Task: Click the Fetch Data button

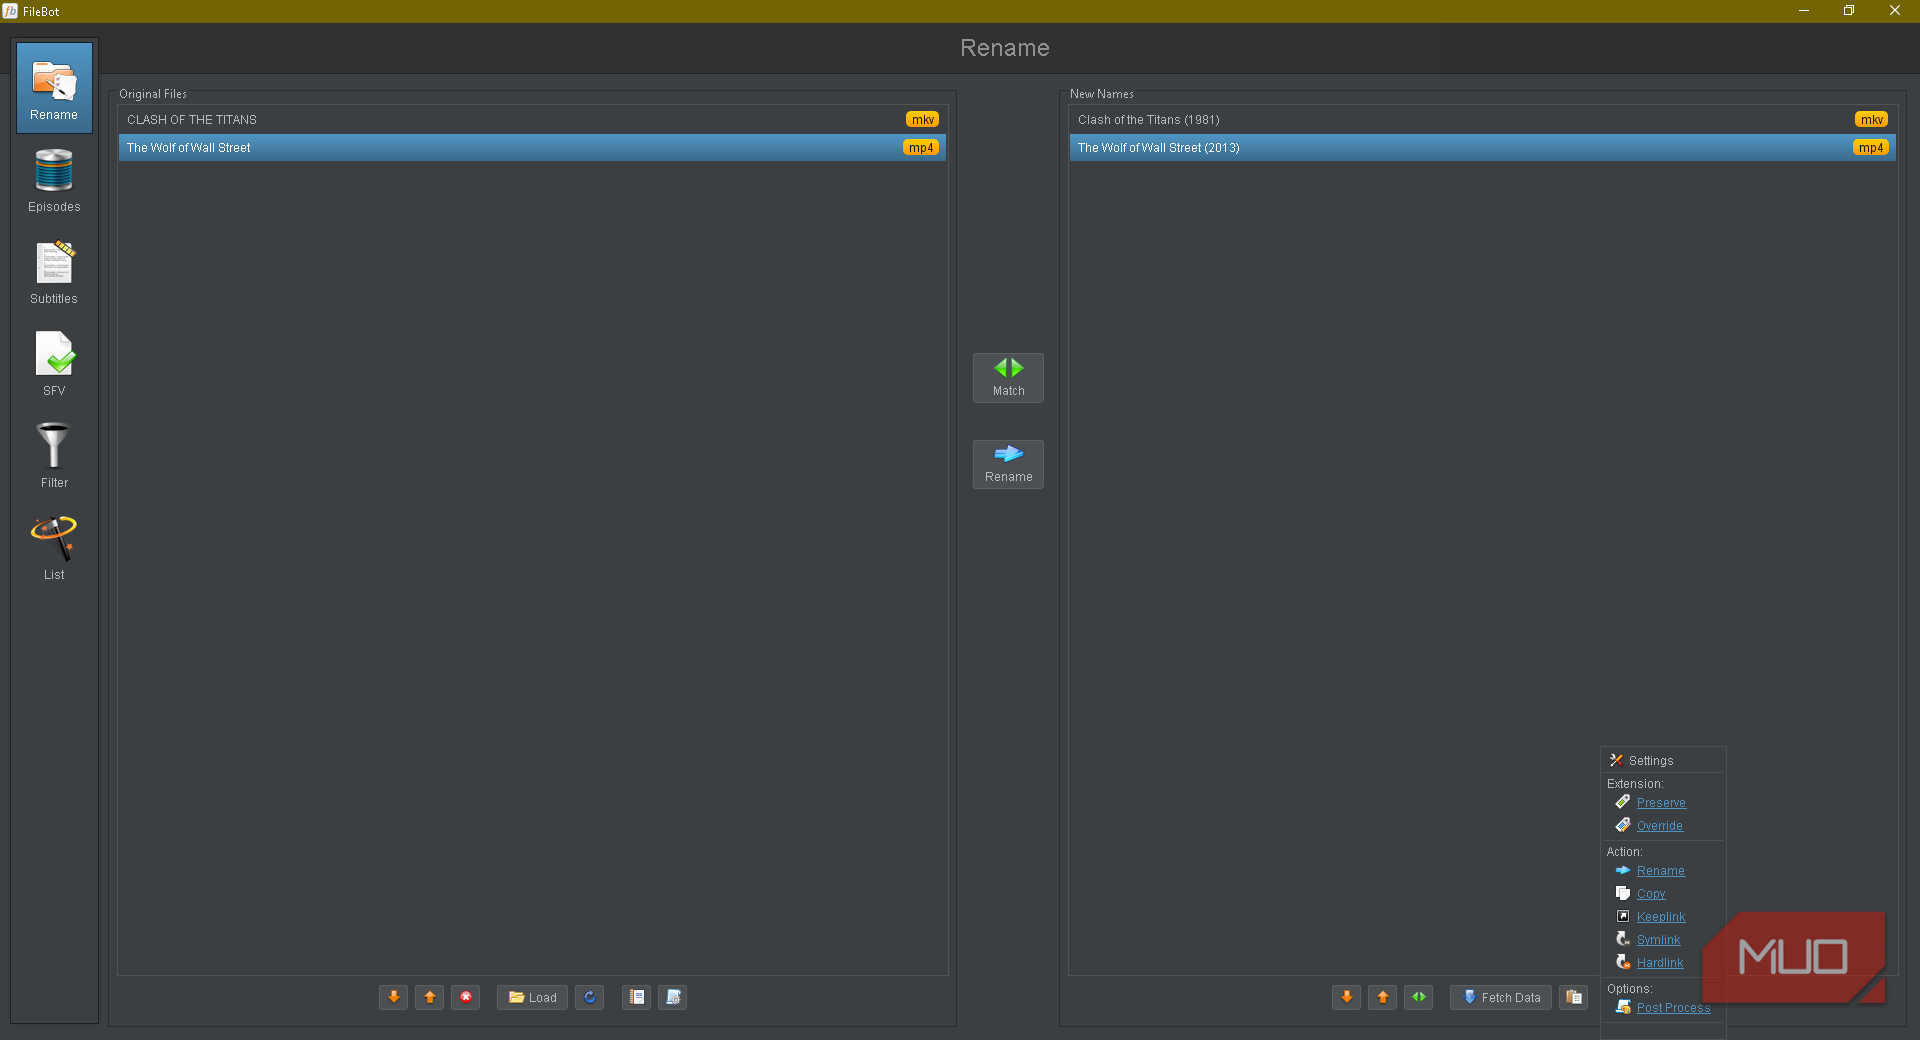Action: coord(1501,997)
